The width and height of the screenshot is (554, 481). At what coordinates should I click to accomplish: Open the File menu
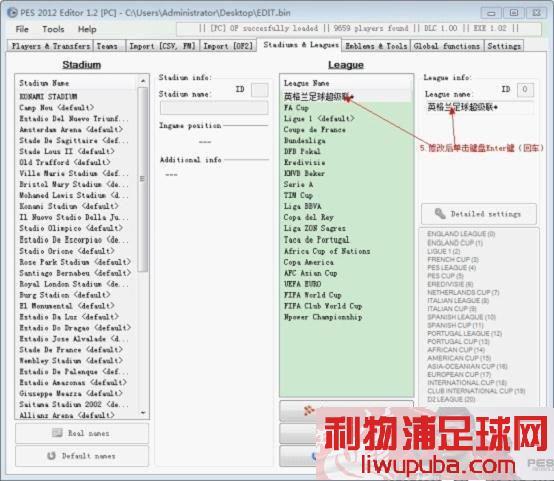pos(22,29)
